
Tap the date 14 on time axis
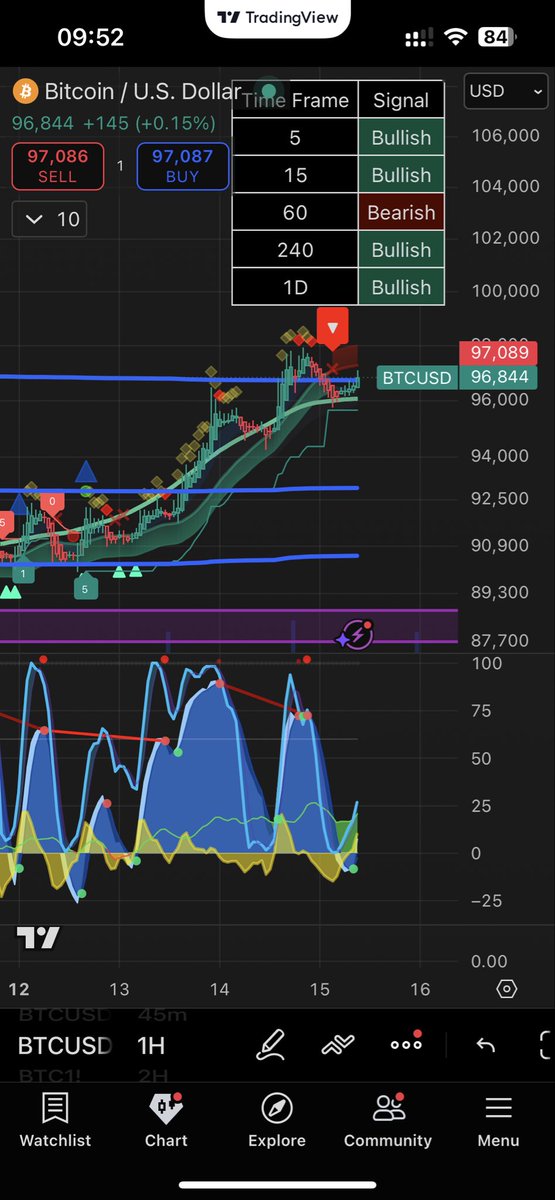pos(219,989)
